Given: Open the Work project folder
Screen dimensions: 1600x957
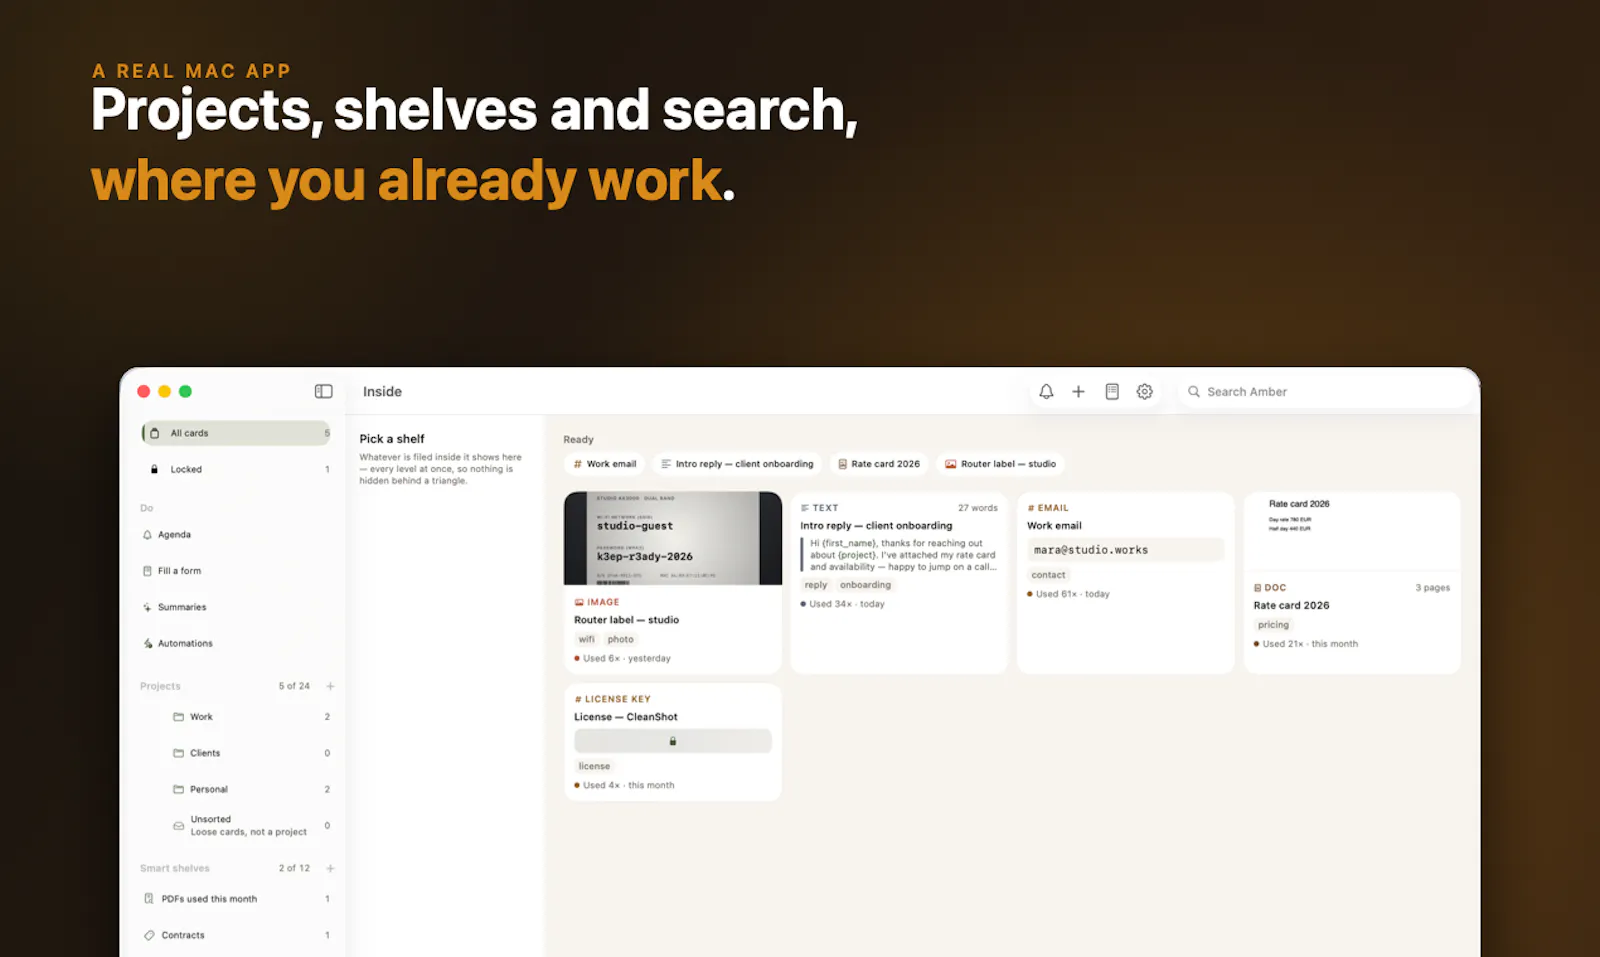Looking at the screenshot, I should (250, 717).
